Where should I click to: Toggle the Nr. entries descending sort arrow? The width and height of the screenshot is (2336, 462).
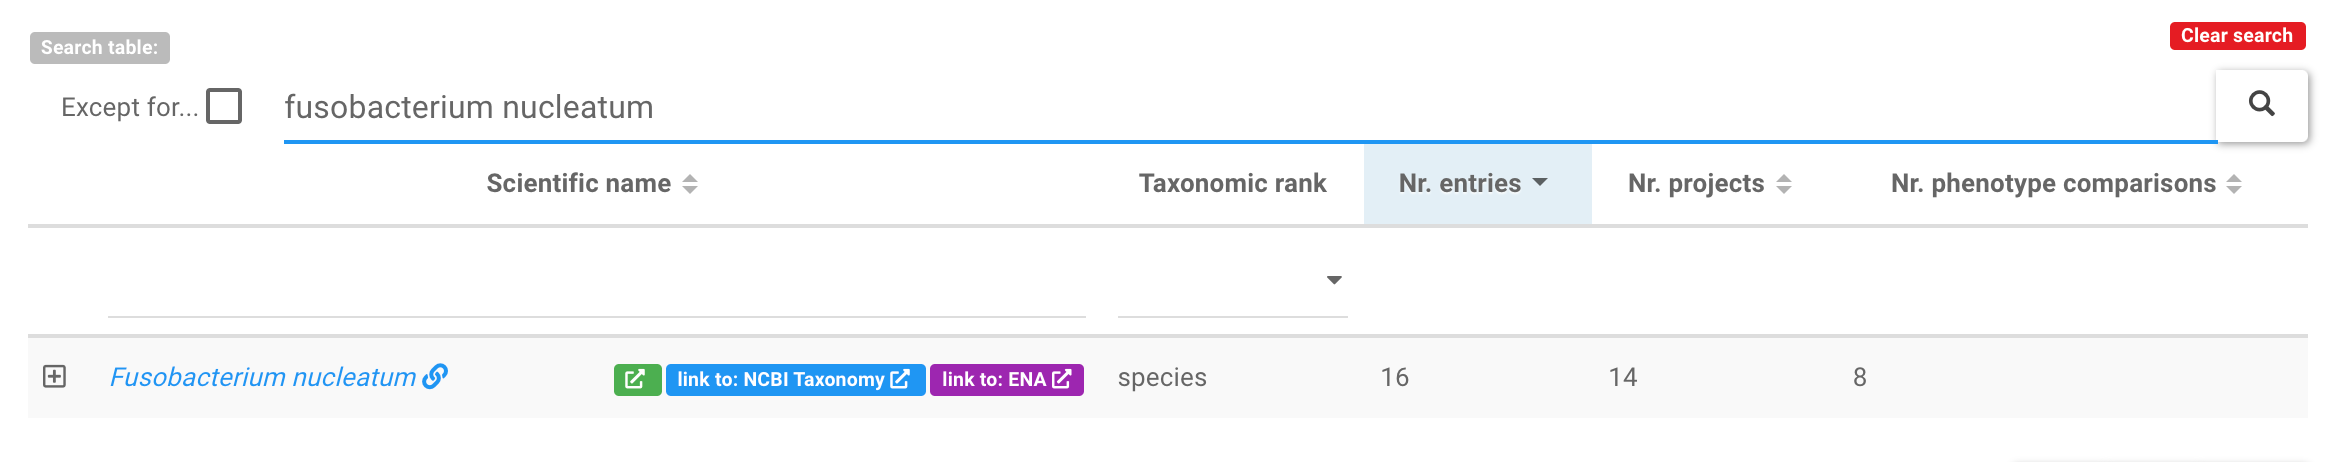click(x=1540, y=183)
